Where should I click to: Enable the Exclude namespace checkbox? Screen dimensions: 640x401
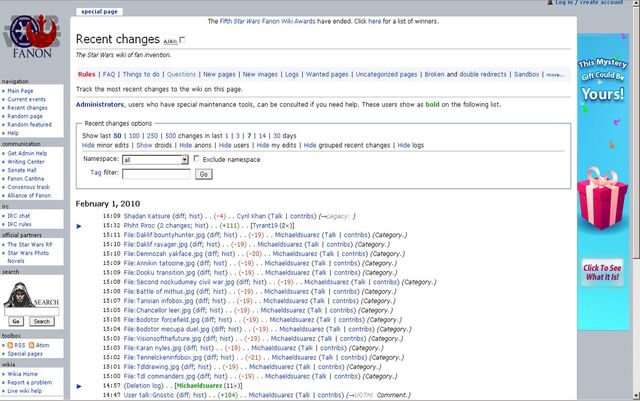point(196,159)
